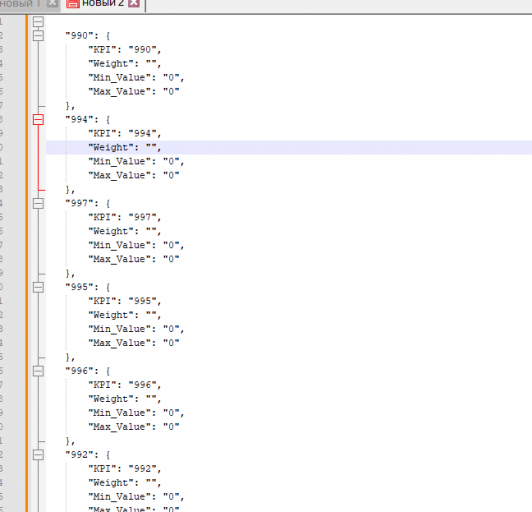This screenshot has width=532, height=512.
Task: Click the "995": { line
Action: pyautogui.click(x=88, y=287)
